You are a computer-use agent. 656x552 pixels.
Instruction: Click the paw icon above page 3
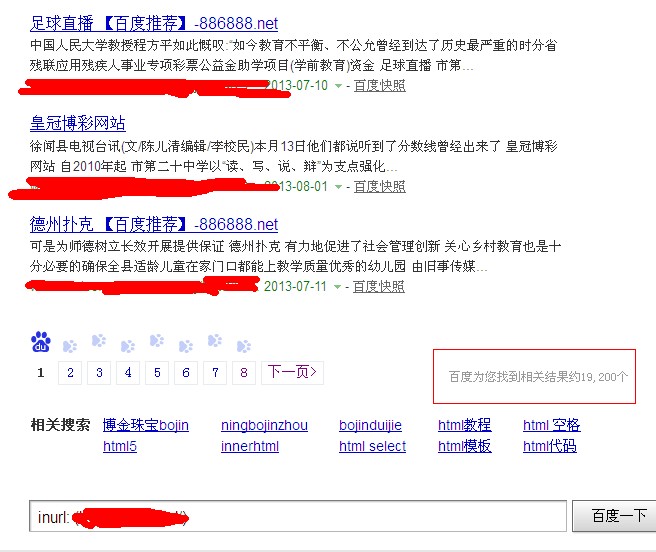click(99, 341)
